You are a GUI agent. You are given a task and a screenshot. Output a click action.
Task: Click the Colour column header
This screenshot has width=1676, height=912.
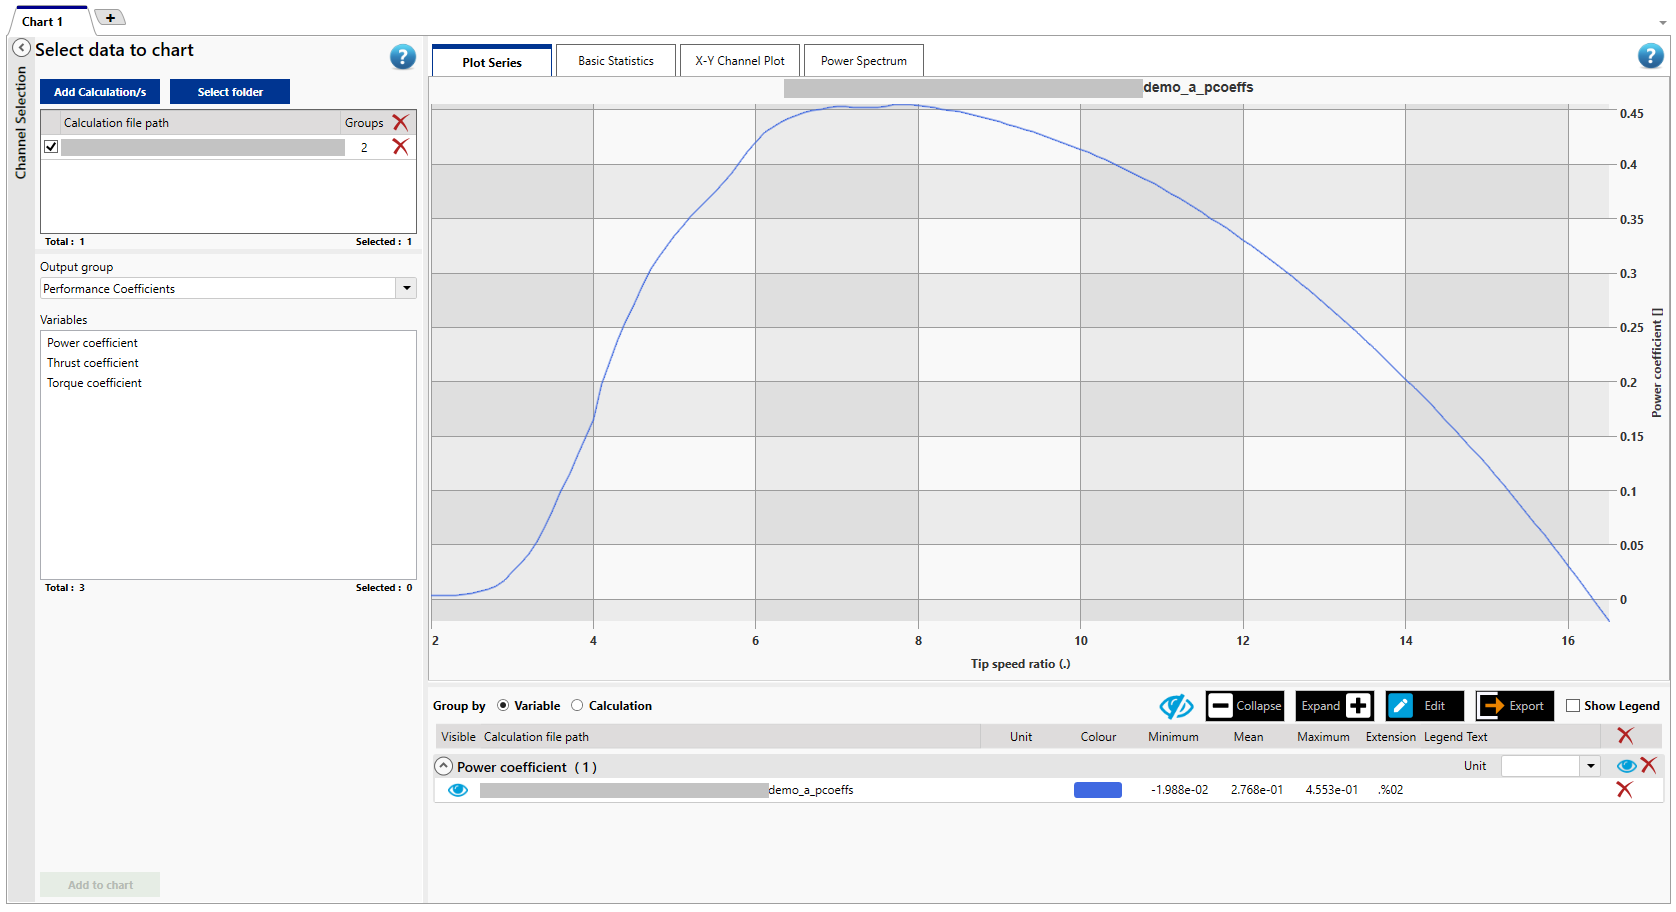(x=1098, y=737)
